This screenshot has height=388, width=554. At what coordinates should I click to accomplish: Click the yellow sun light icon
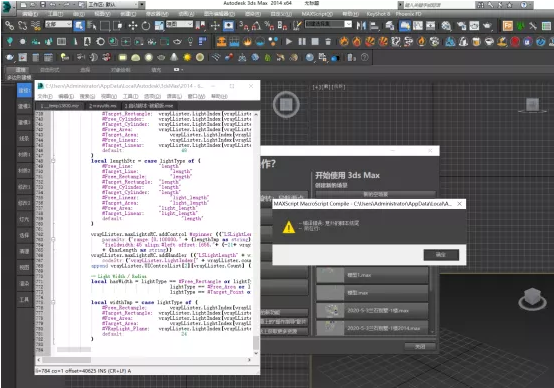point(187,57)
